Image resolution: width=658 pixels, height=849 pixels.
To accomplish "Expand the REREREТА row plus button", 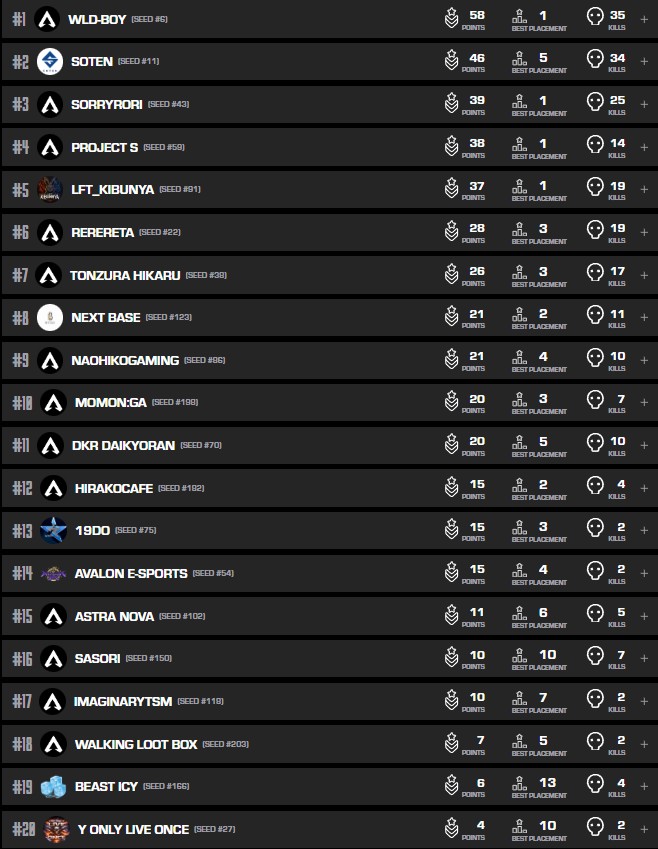I will click(644, 232).
